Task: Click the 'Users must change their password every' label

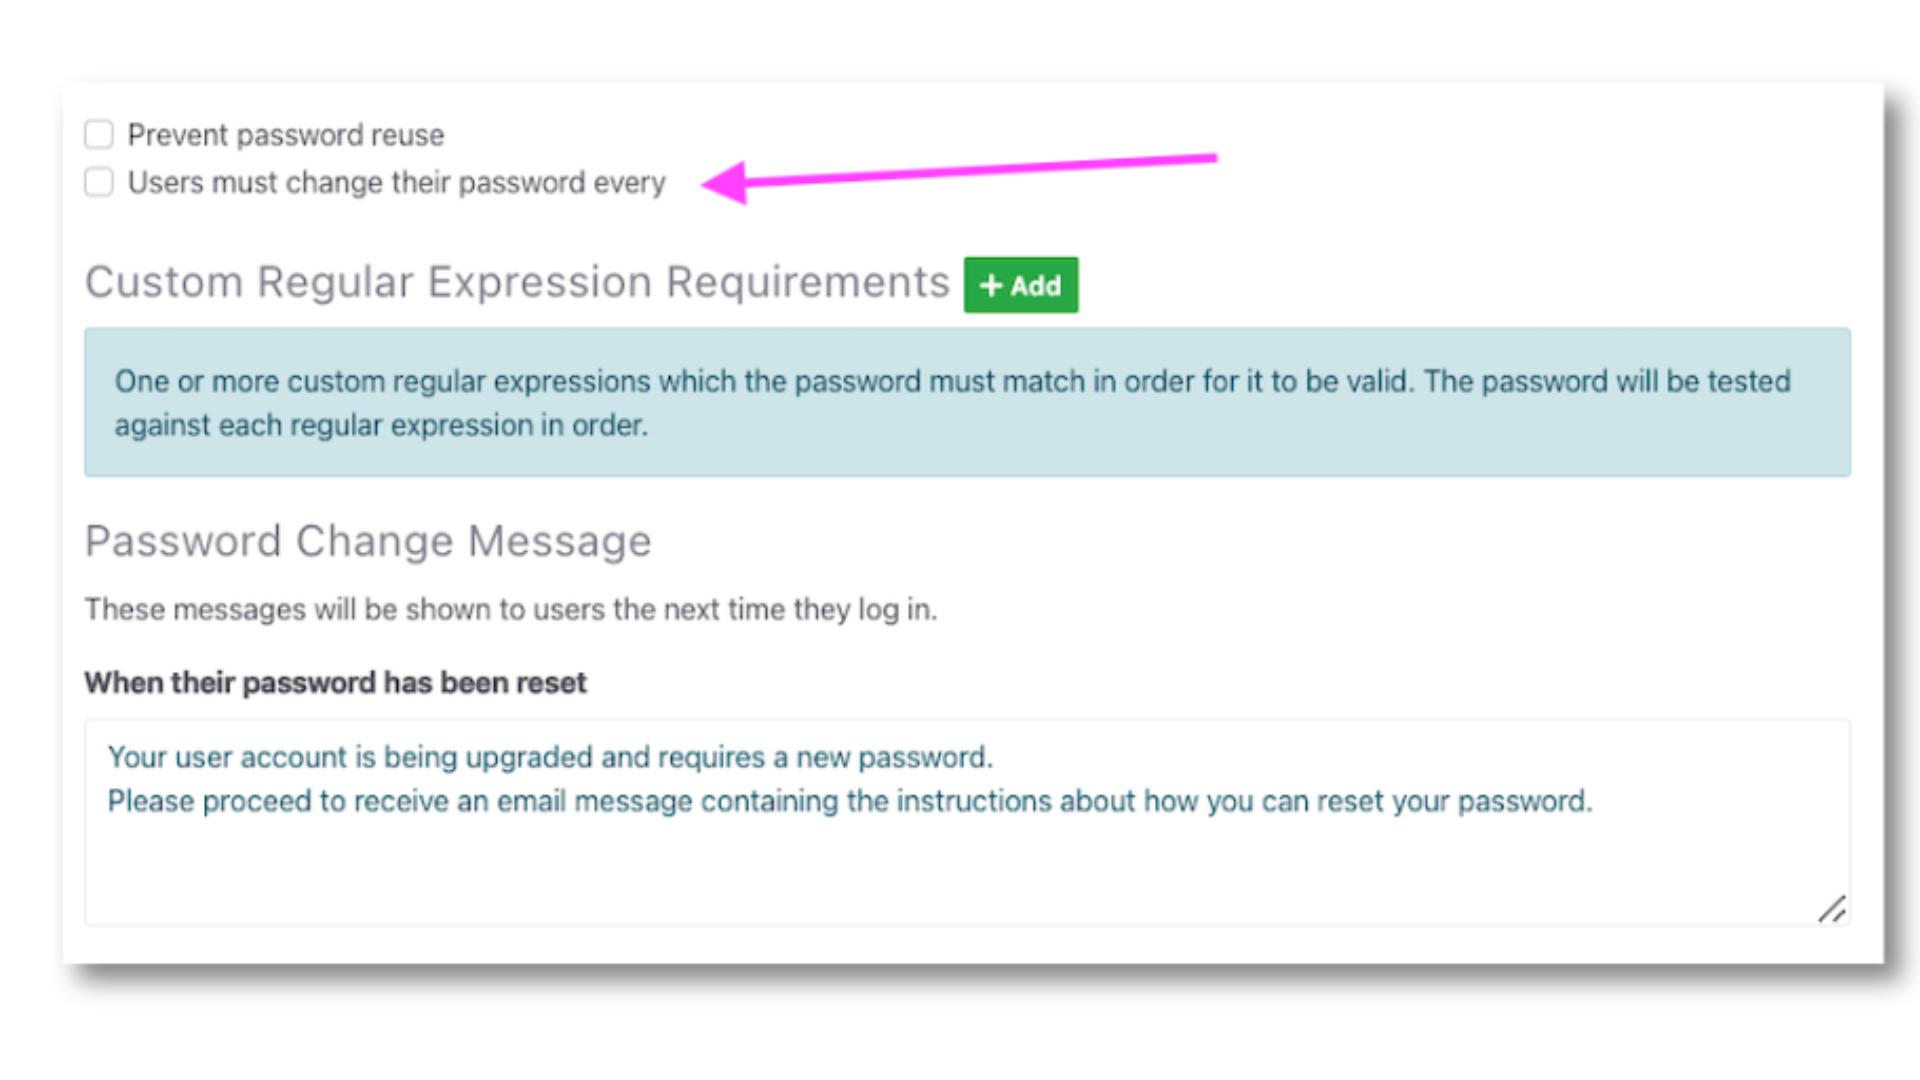Action: tap(396, 183)
